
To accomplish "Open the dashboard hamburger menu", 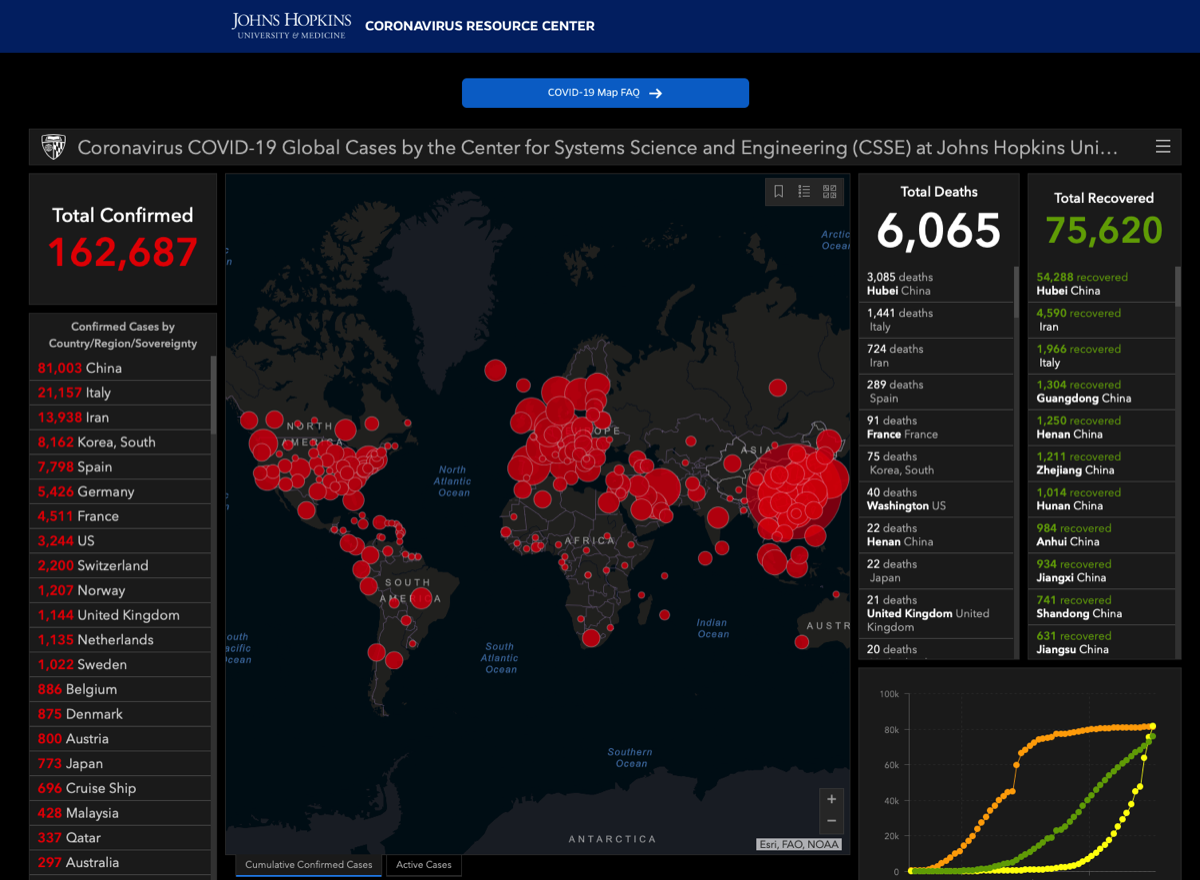I will [1163, 147].
